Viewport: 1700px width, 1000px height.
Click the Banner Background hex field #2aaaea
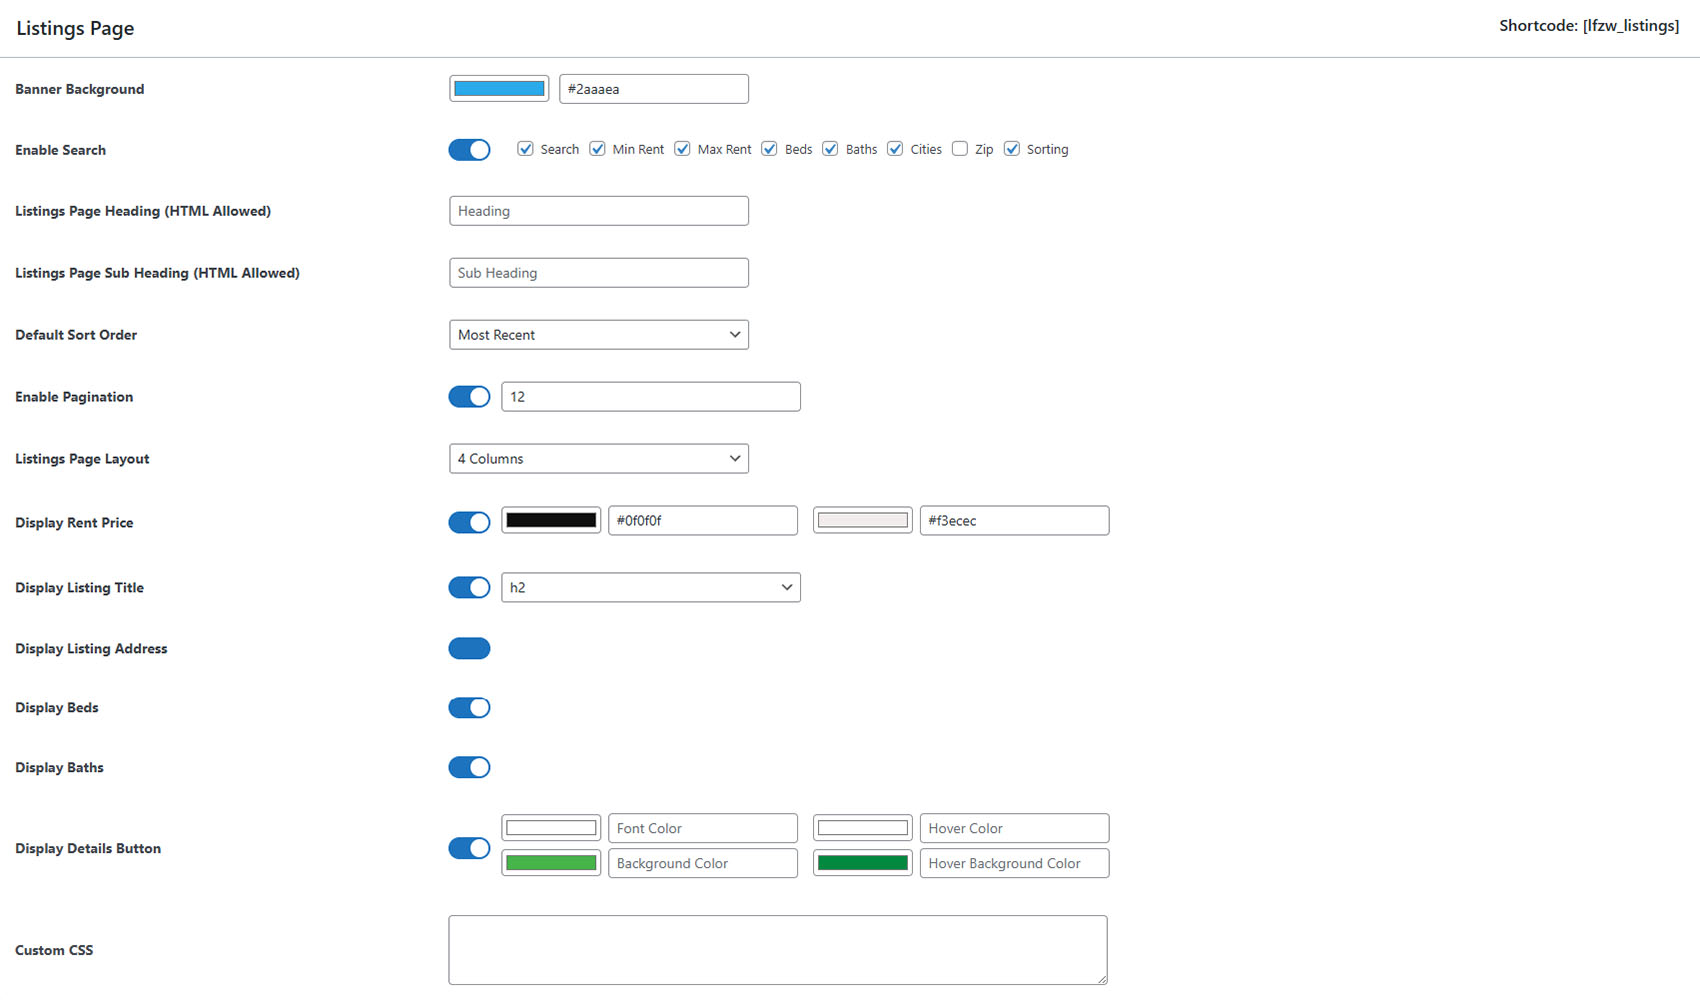pyautogui.click(x=654, y=89)
